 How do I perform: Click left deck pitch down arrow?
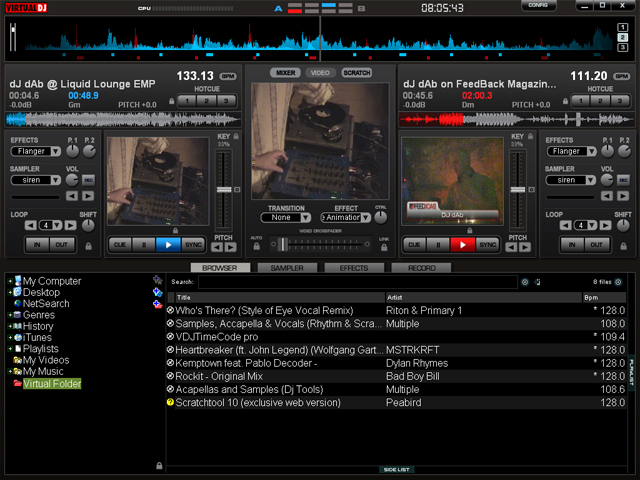217,247
